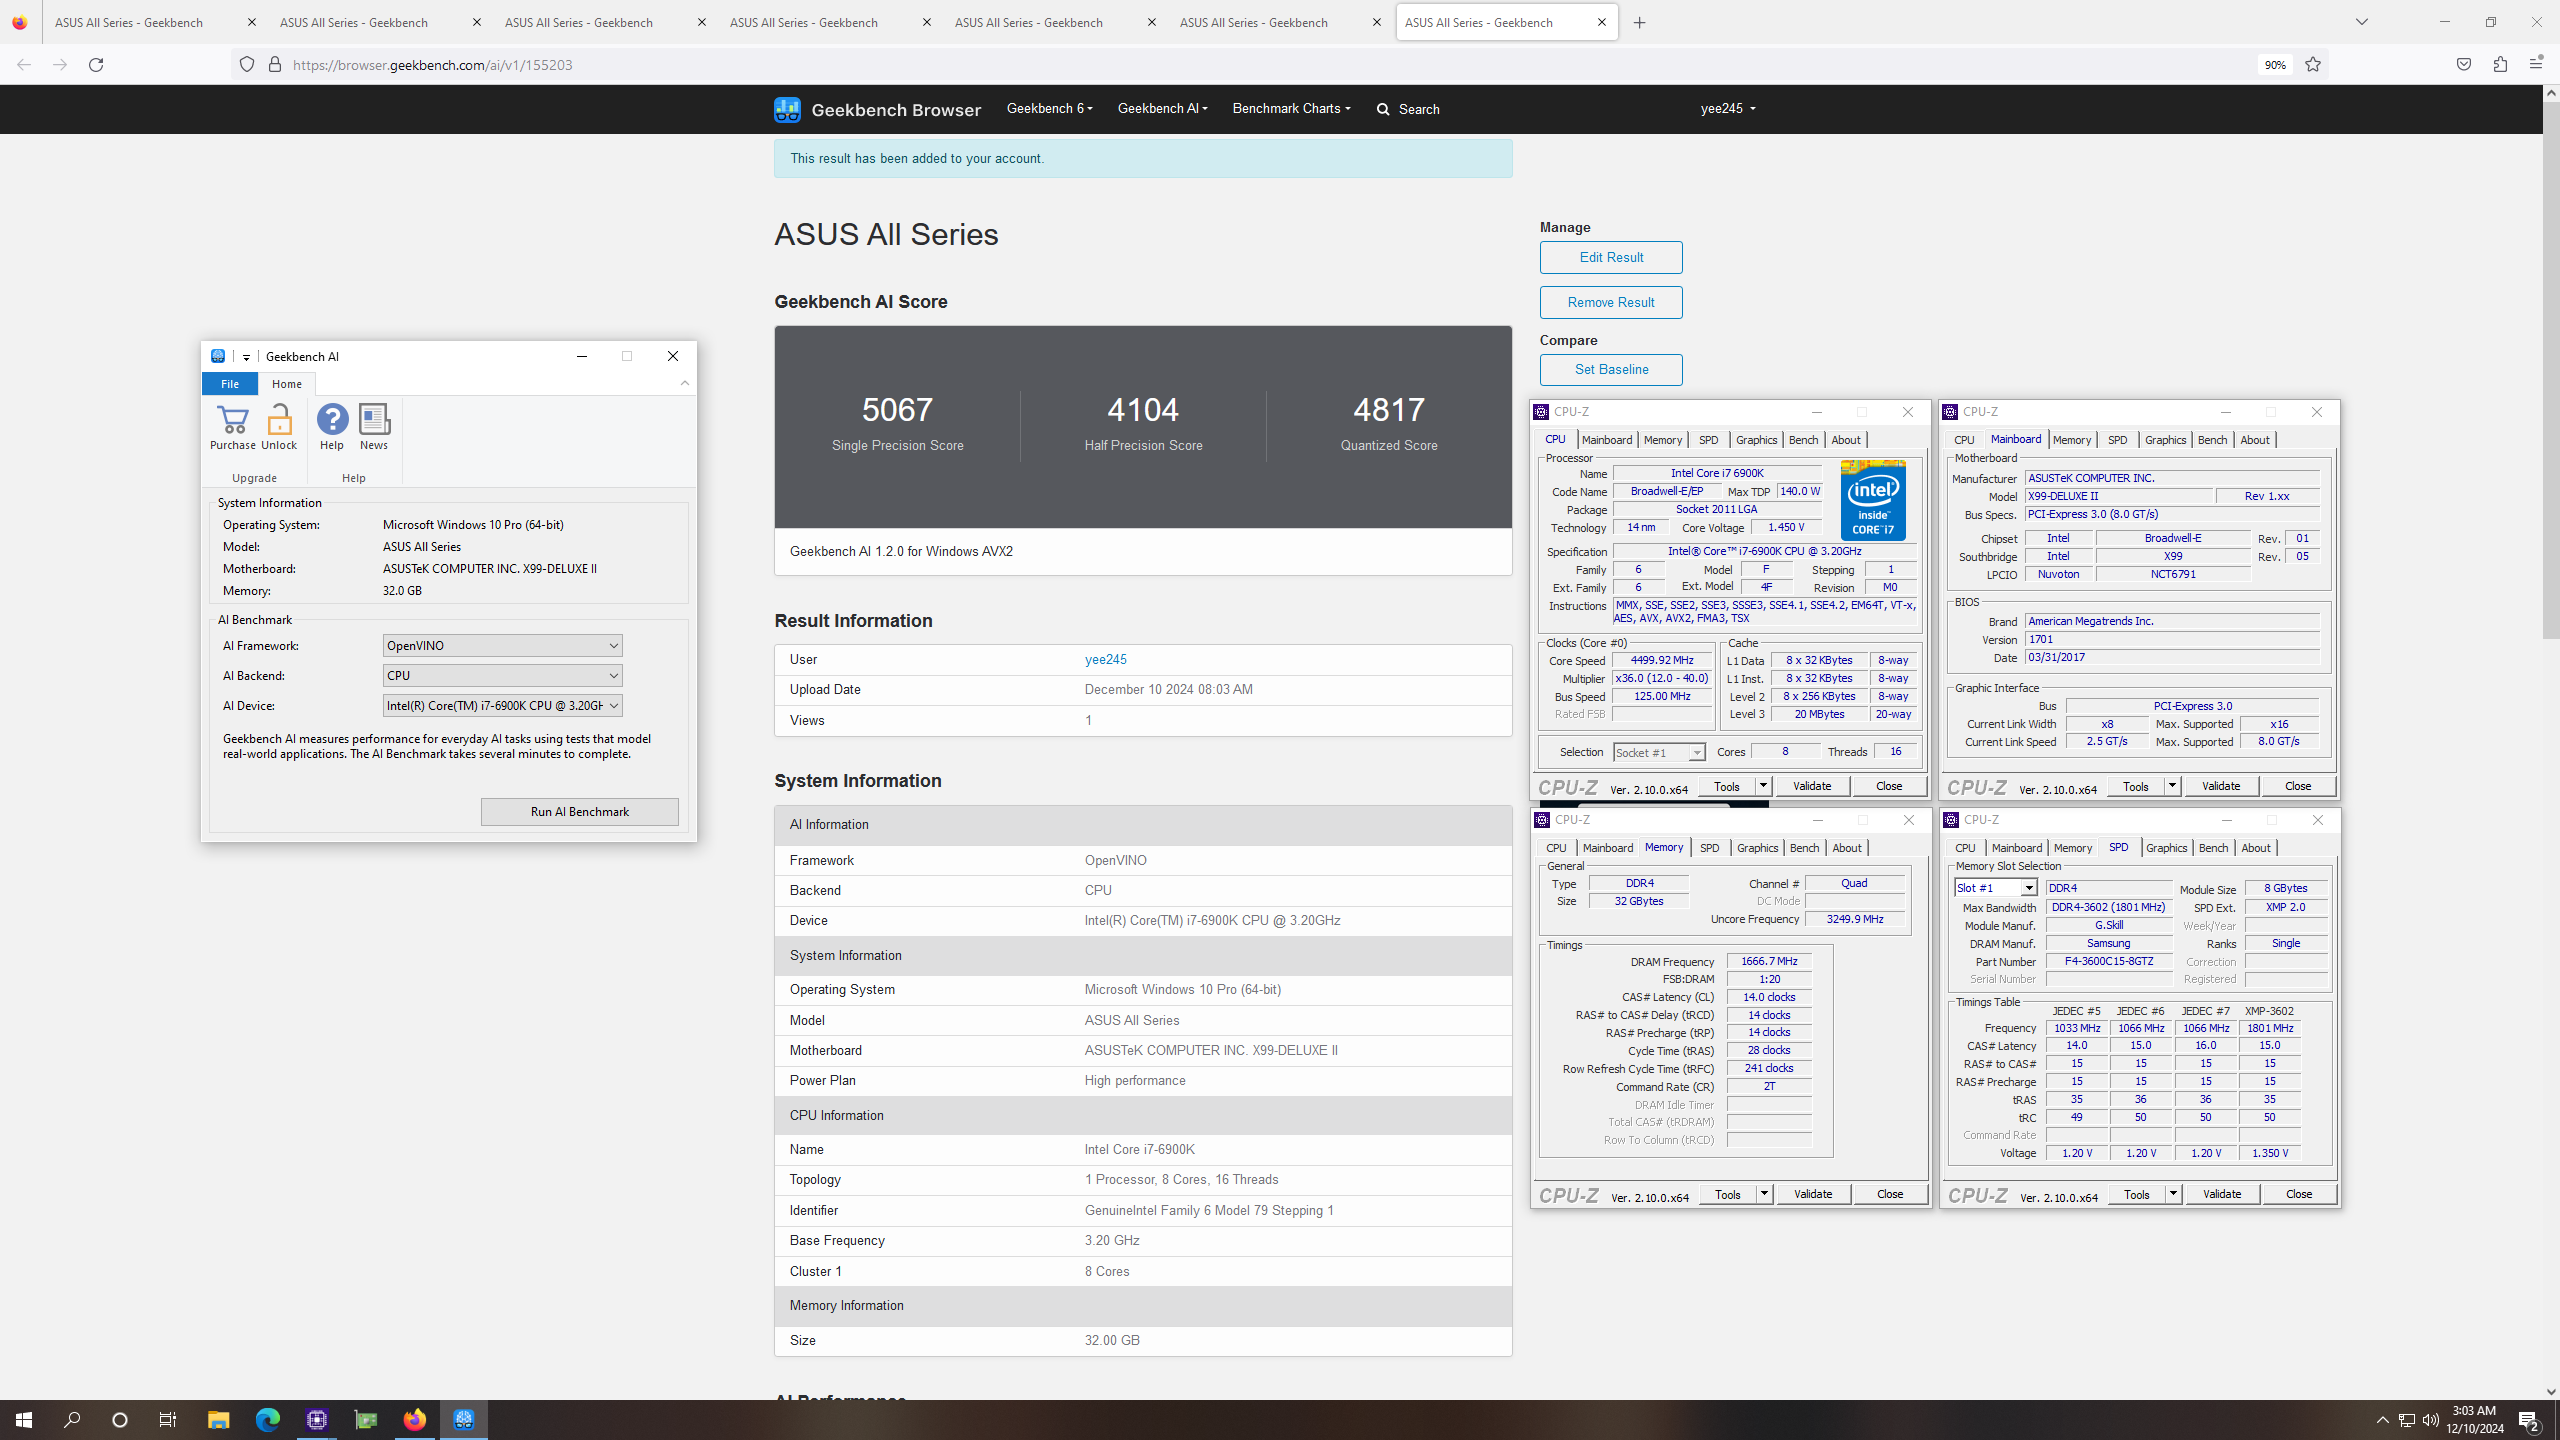The height and width of the screenshot is (1440, 2560).
Task: Open the Windows Start menu
Action: click(24, 1420)
